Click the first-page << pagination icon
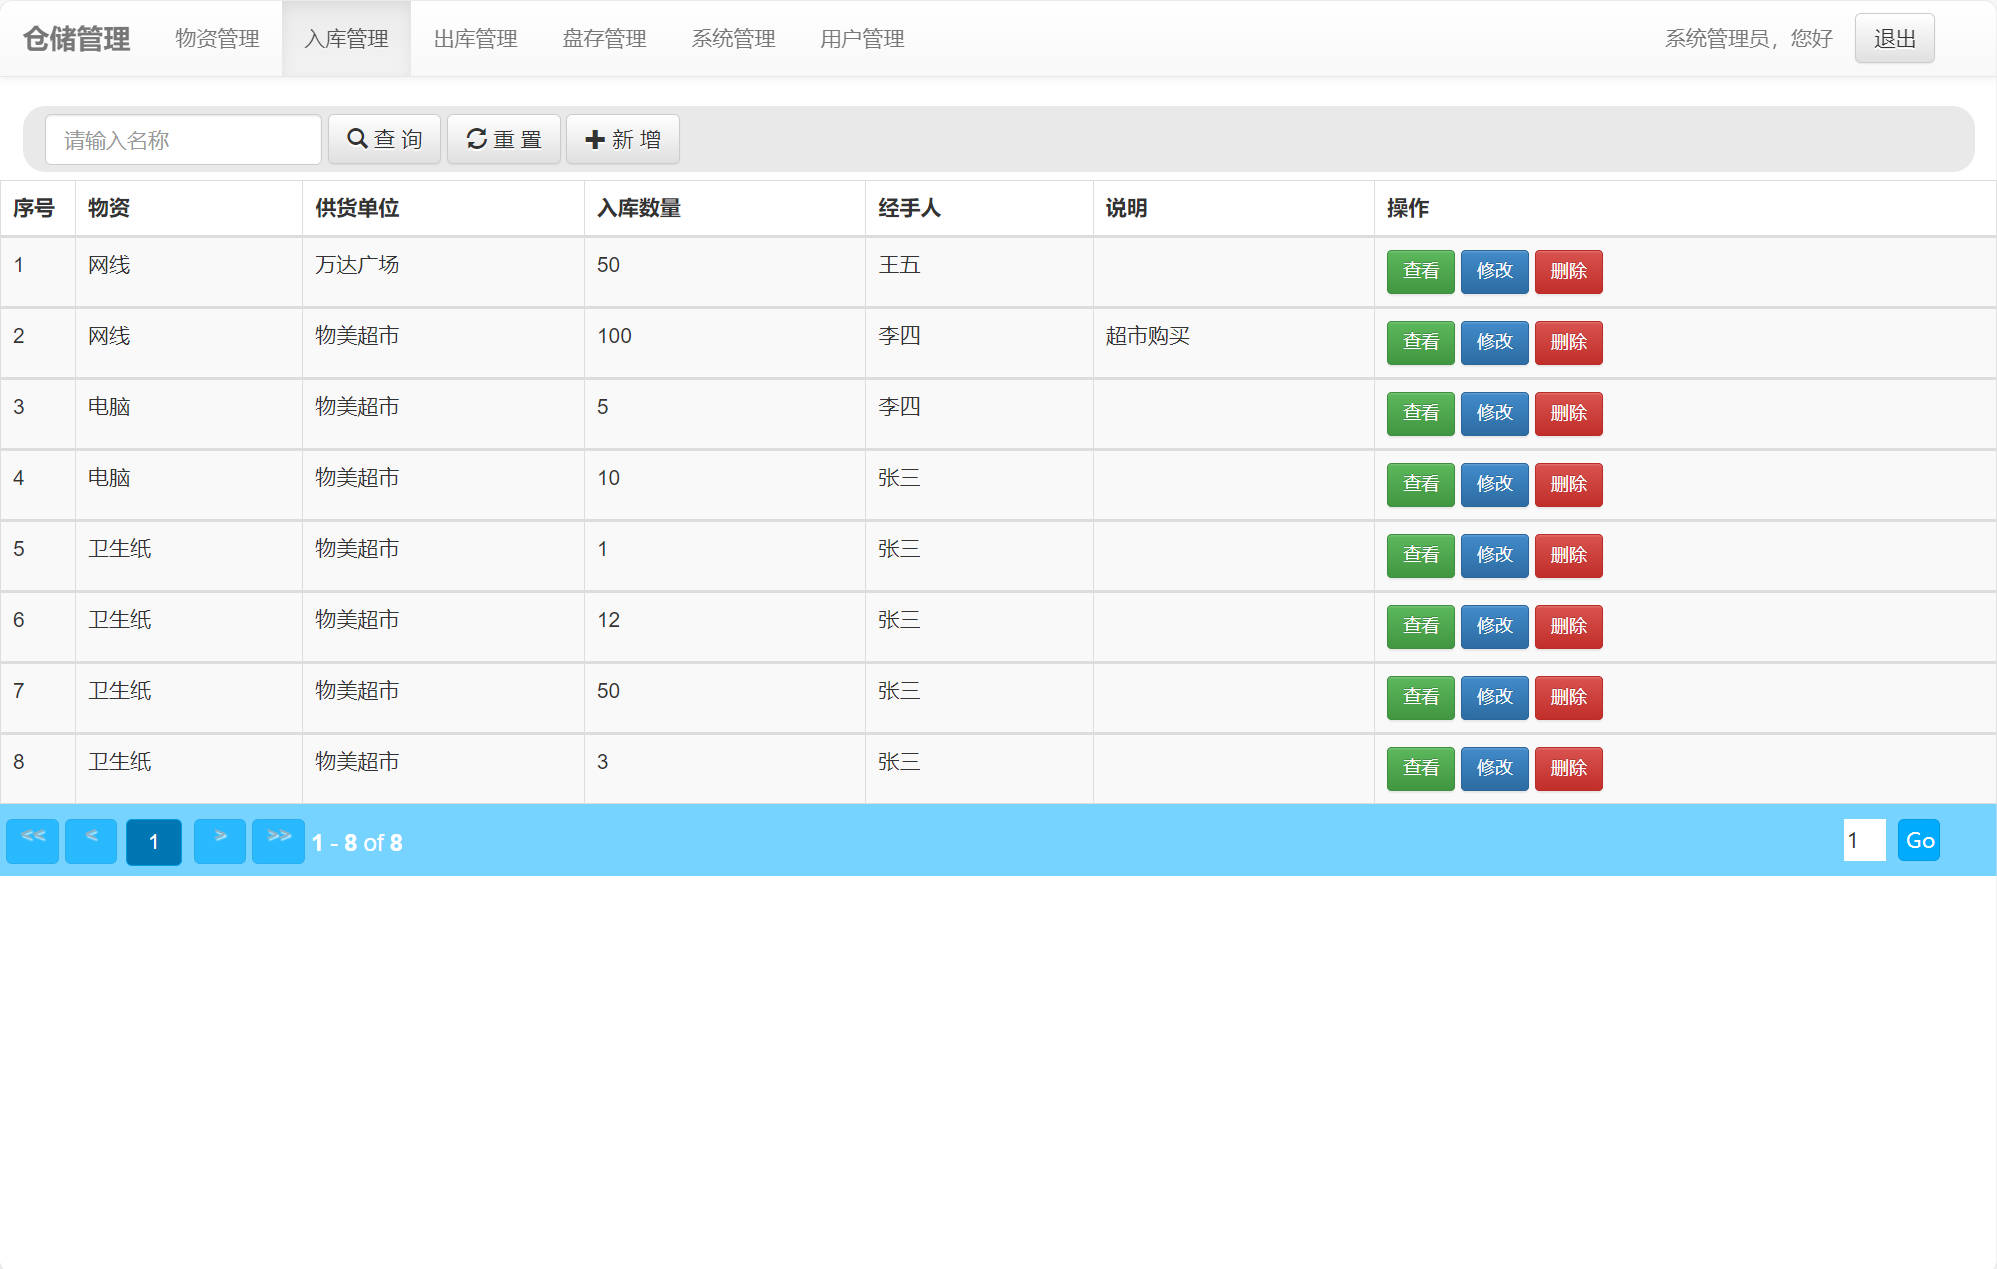Screen dimensions: 1997x1269 [31, 841]
